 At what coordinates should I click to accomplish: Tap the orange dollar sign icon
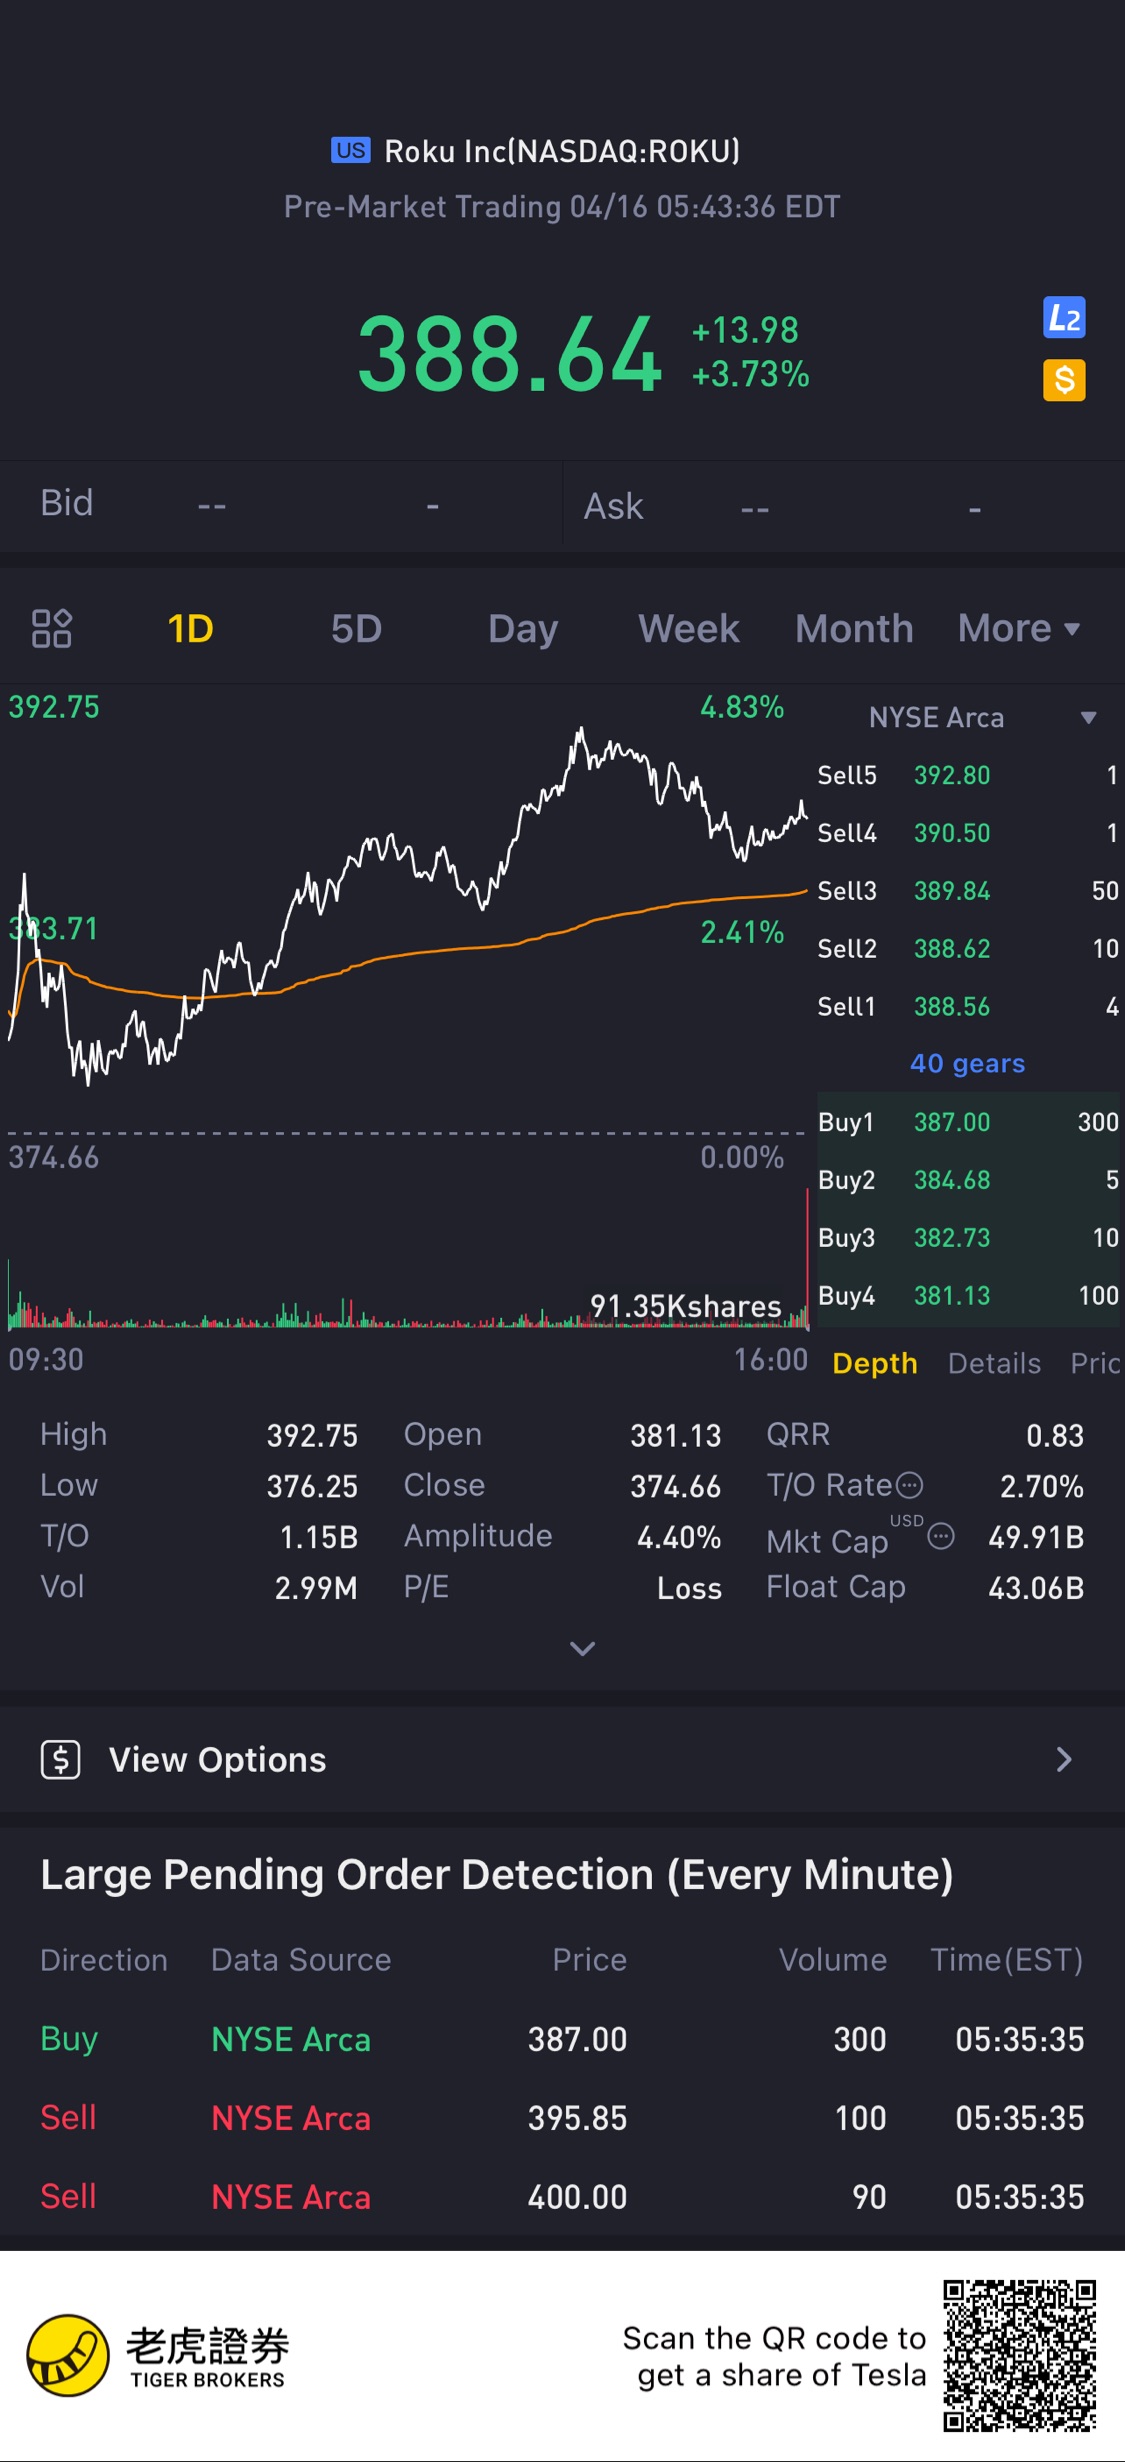pyautogui.click(x=1064, y=380)
